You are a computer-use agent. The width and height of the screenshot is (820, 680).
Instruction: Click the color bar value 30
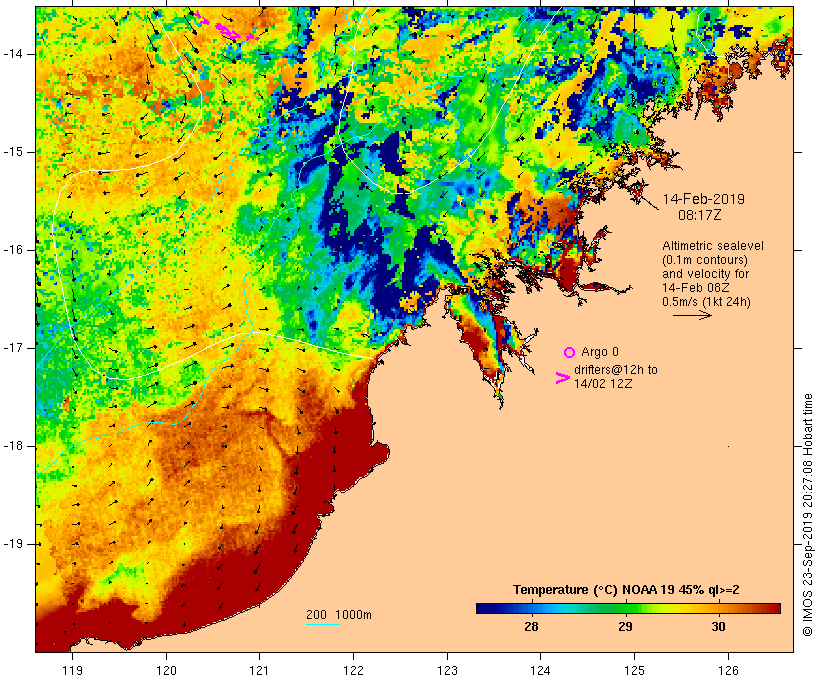(719, 626)
